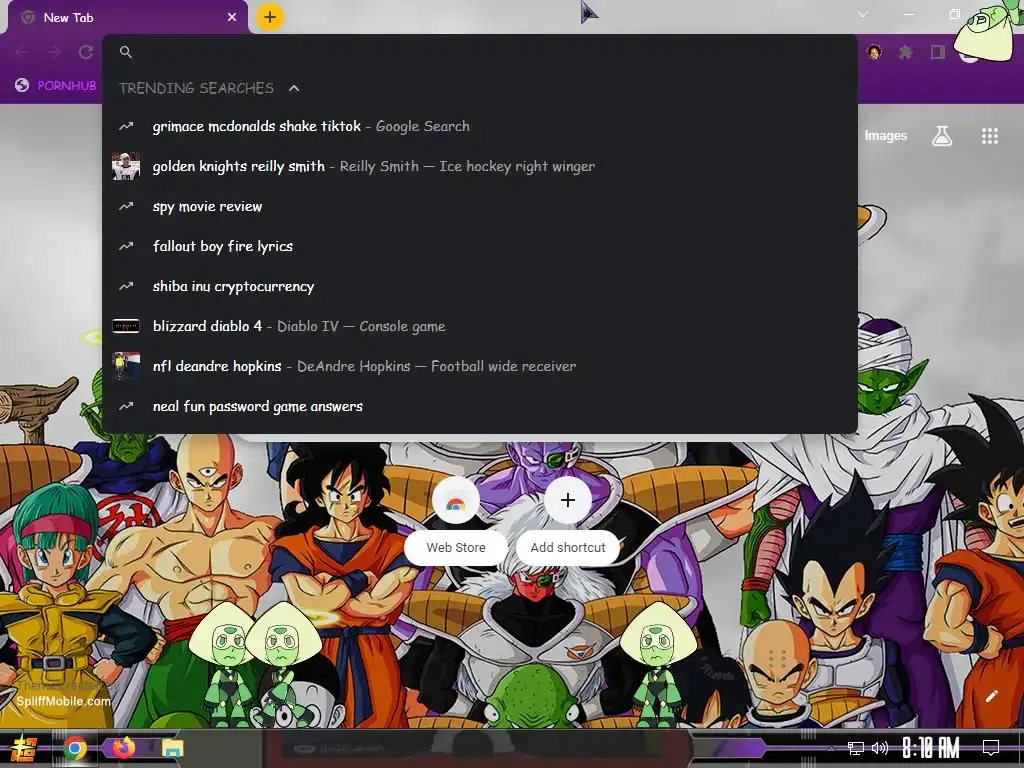The height and width of the screenshot is (768, 1024).
Task: Open the Windows Start button
Action: click(24, 748)
